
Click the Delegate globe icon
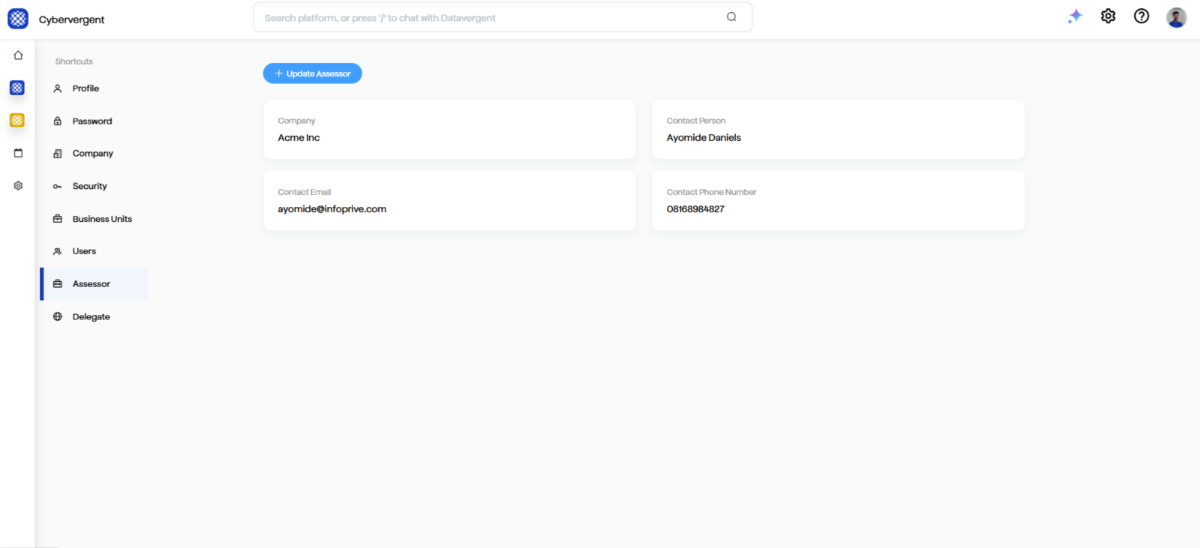click(58, 317)
